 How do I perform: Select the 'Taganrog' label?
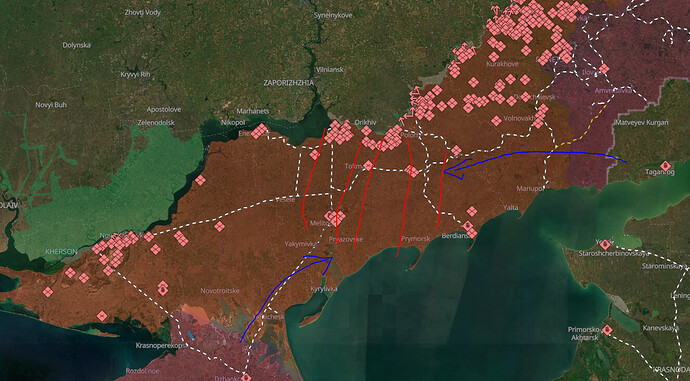[x=660, y=172]
